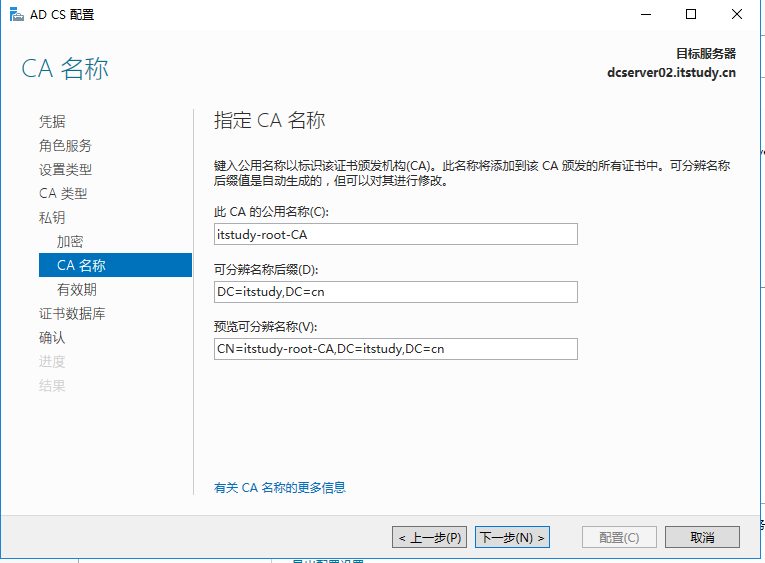This screenshot has width=765, height=563.
Task: Go back with 上一步(P) button
Action: tap(429, 537)
